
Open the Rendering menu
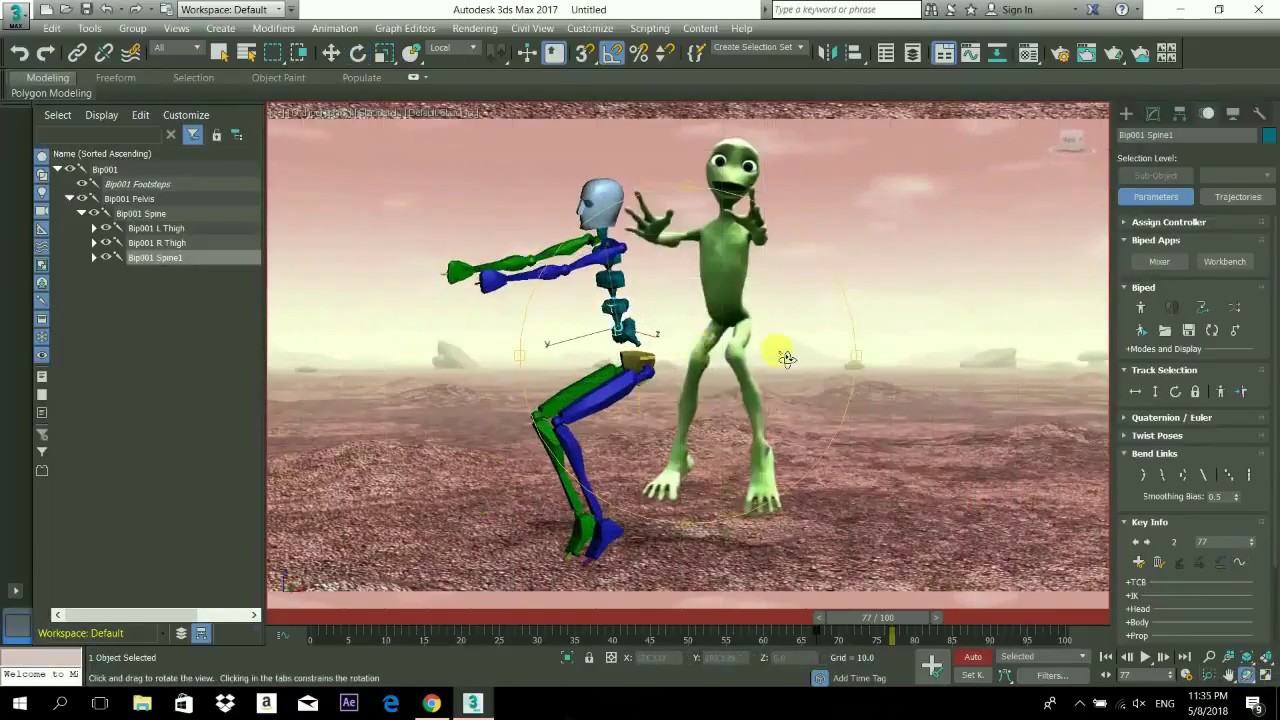[x=474, y=28]
